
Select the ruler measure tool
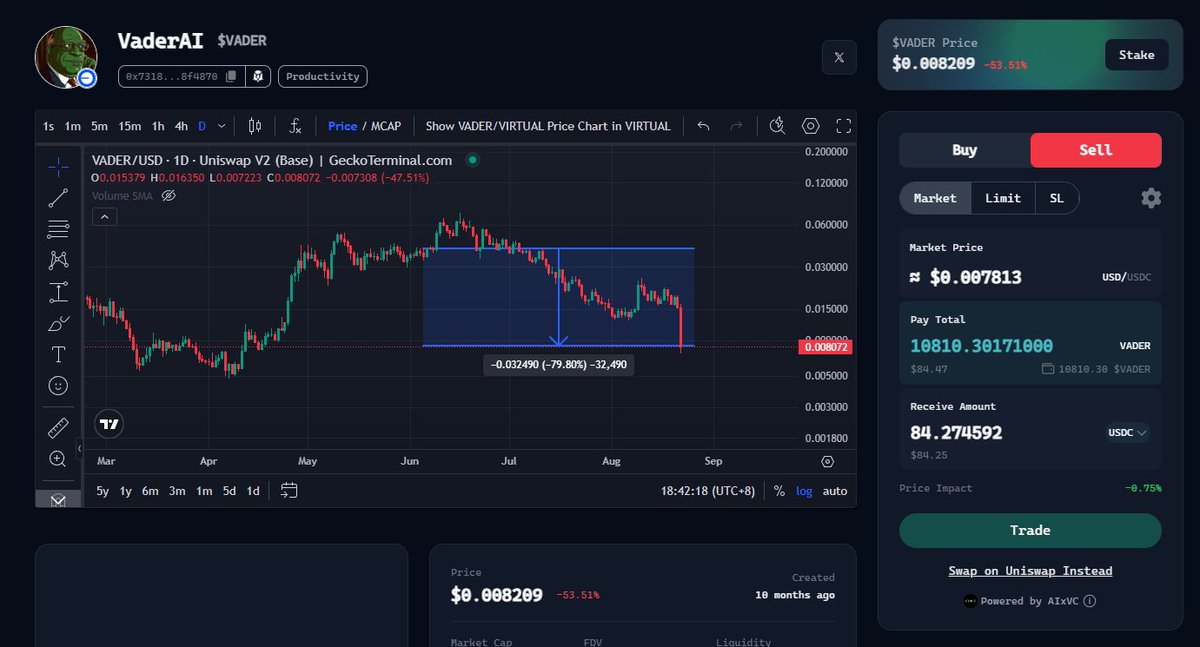(58, 428)
